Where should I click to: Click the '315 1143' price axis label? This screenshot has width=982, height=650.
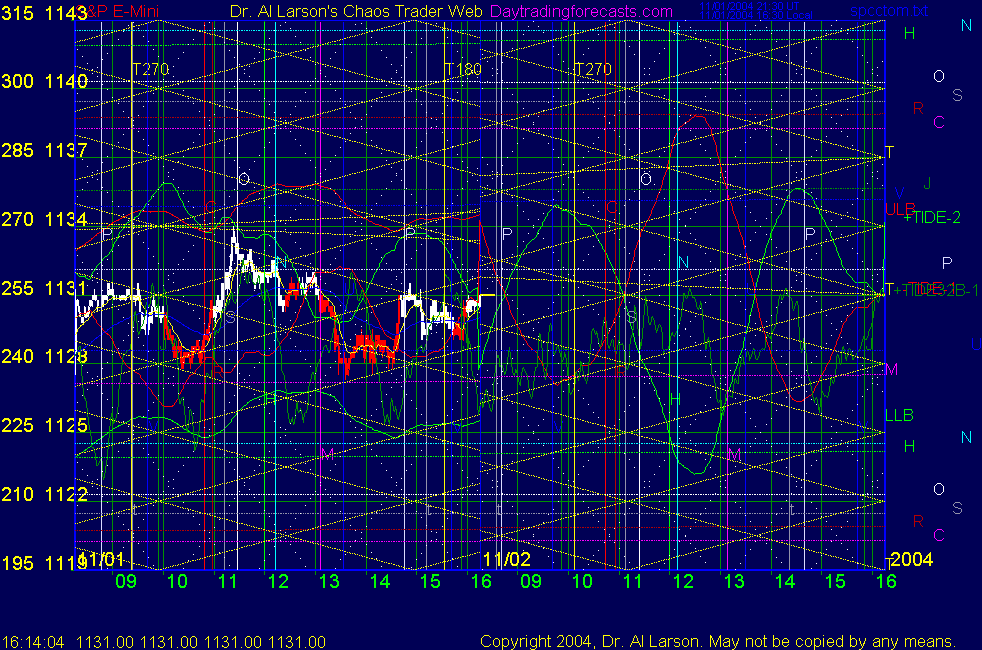pos(44,13)
